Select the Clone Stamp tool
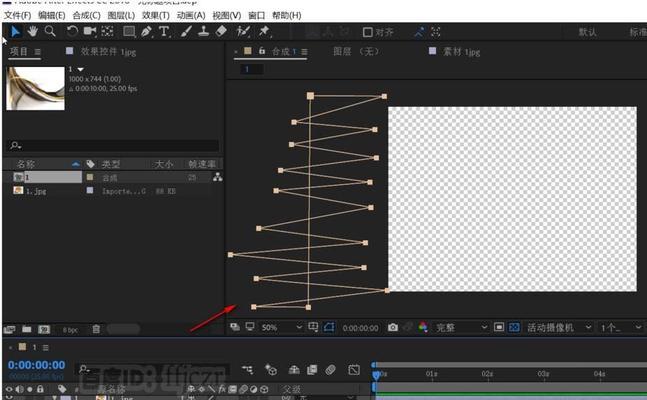The width and height of the screenshot is (647, 400). [203, 31]
